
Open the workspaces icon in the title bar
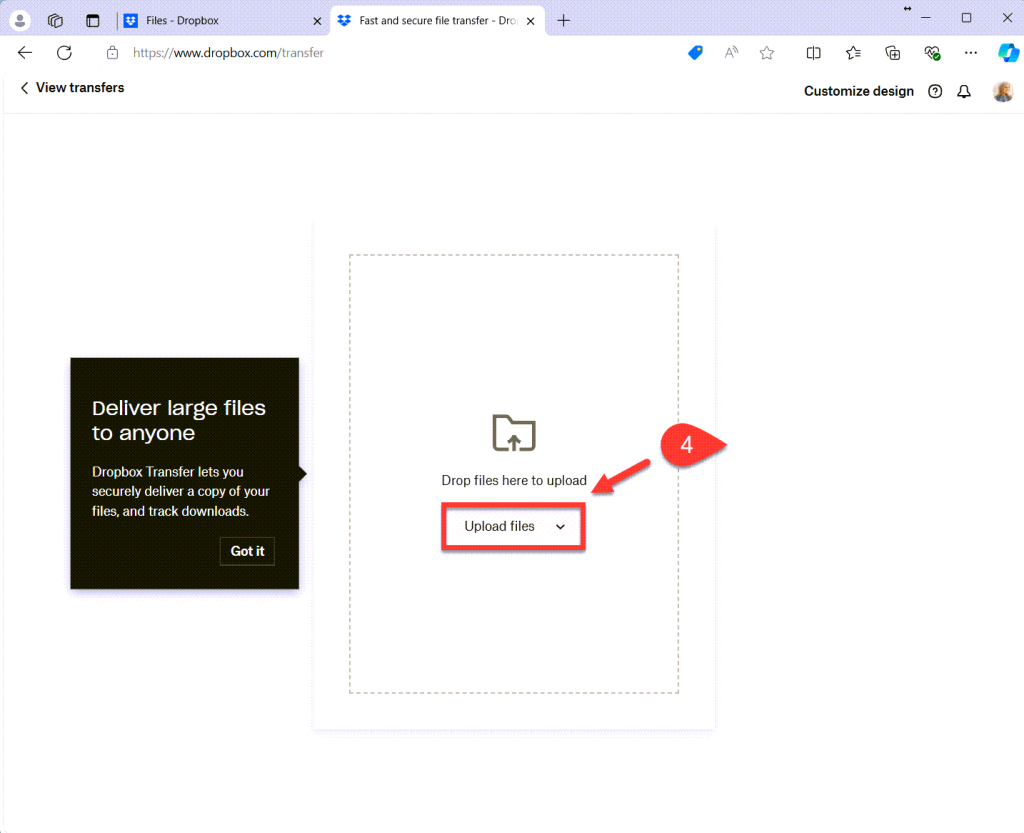56,20
